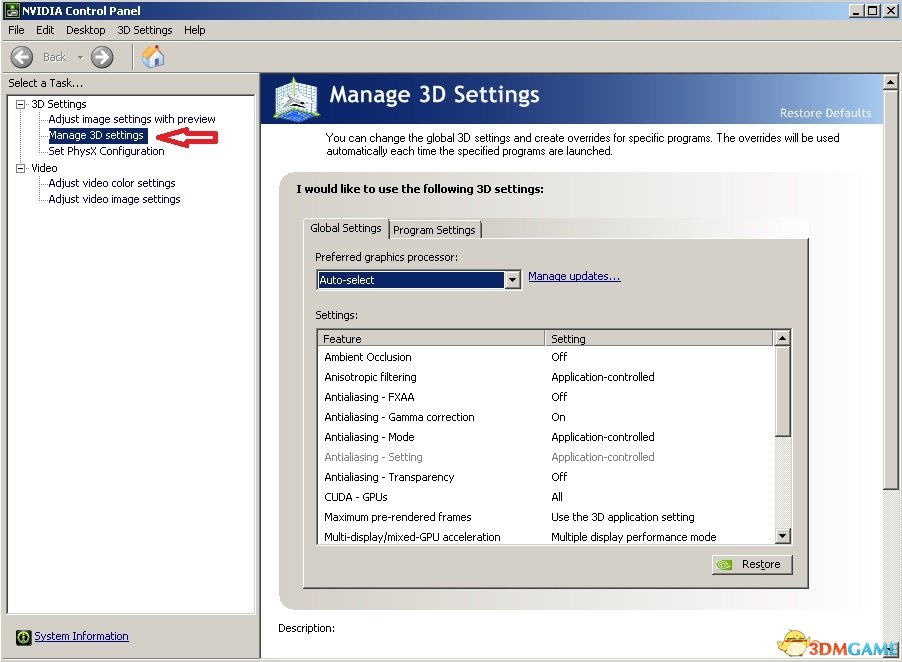Select Antialiasing - Mode feature

click(x=369, y=437)
